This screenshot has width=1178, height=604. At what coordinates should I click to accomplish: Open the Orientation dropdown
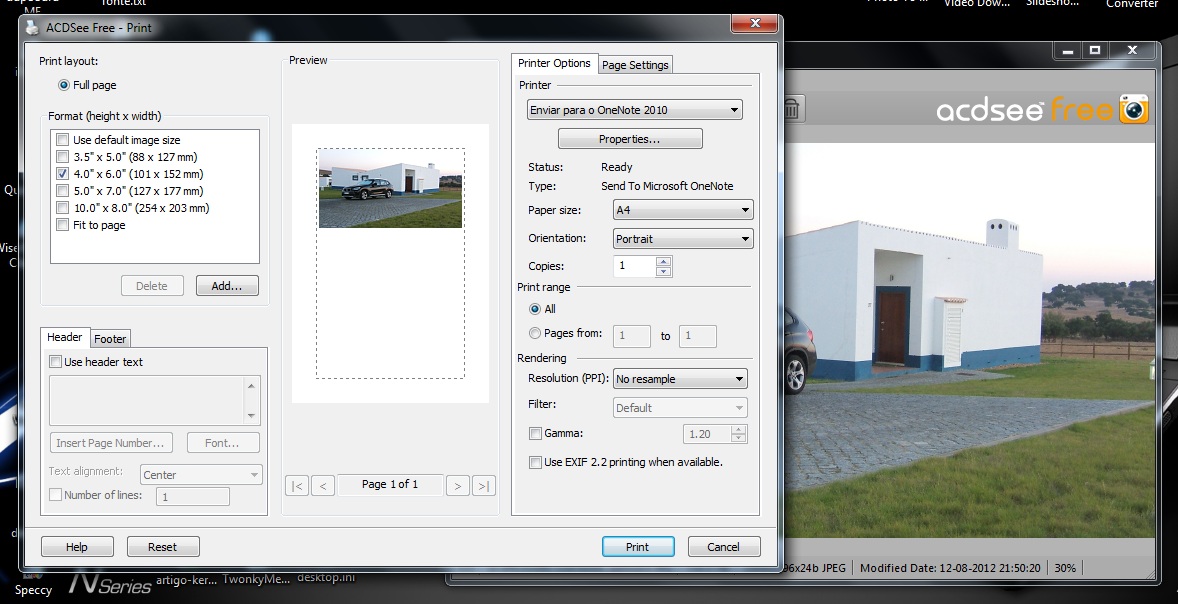(683, 239)
